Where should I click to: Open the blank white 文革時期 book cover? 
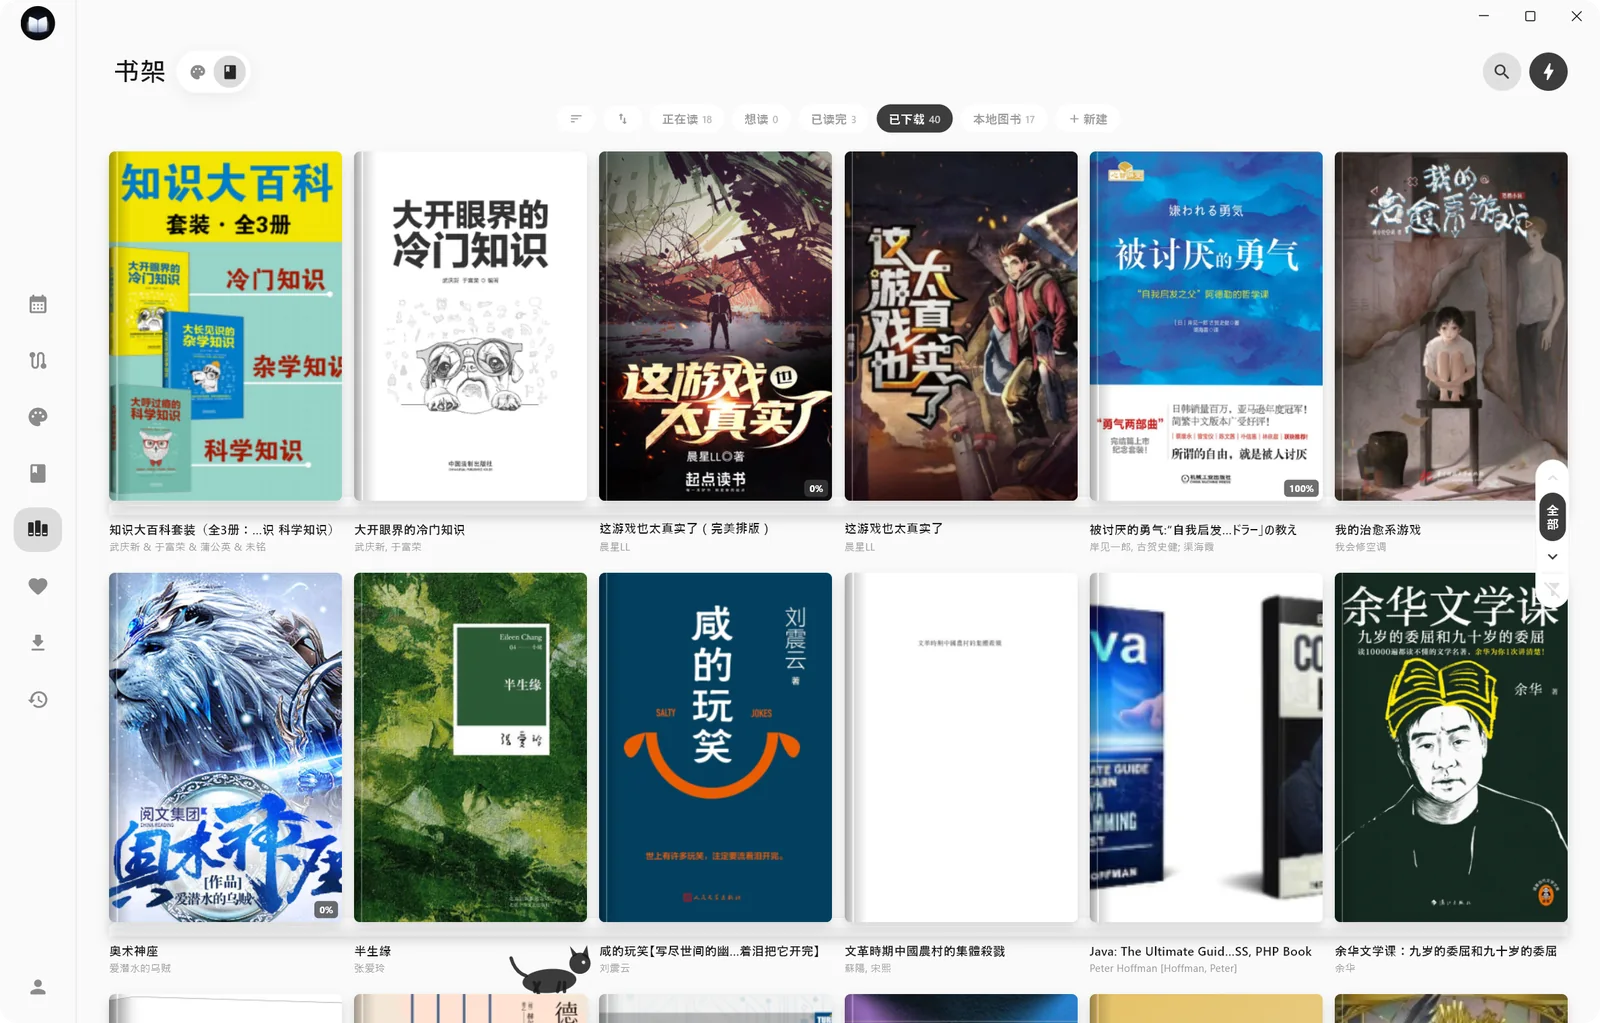tap(961, 747)
